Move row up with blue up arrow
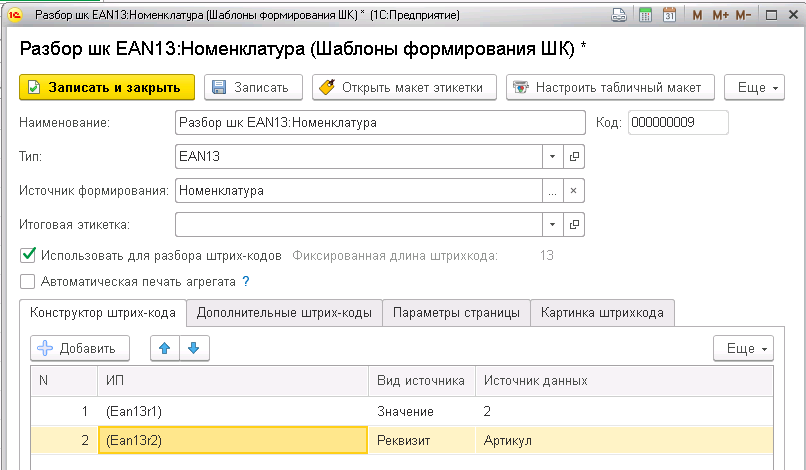 tap(164, 349)
